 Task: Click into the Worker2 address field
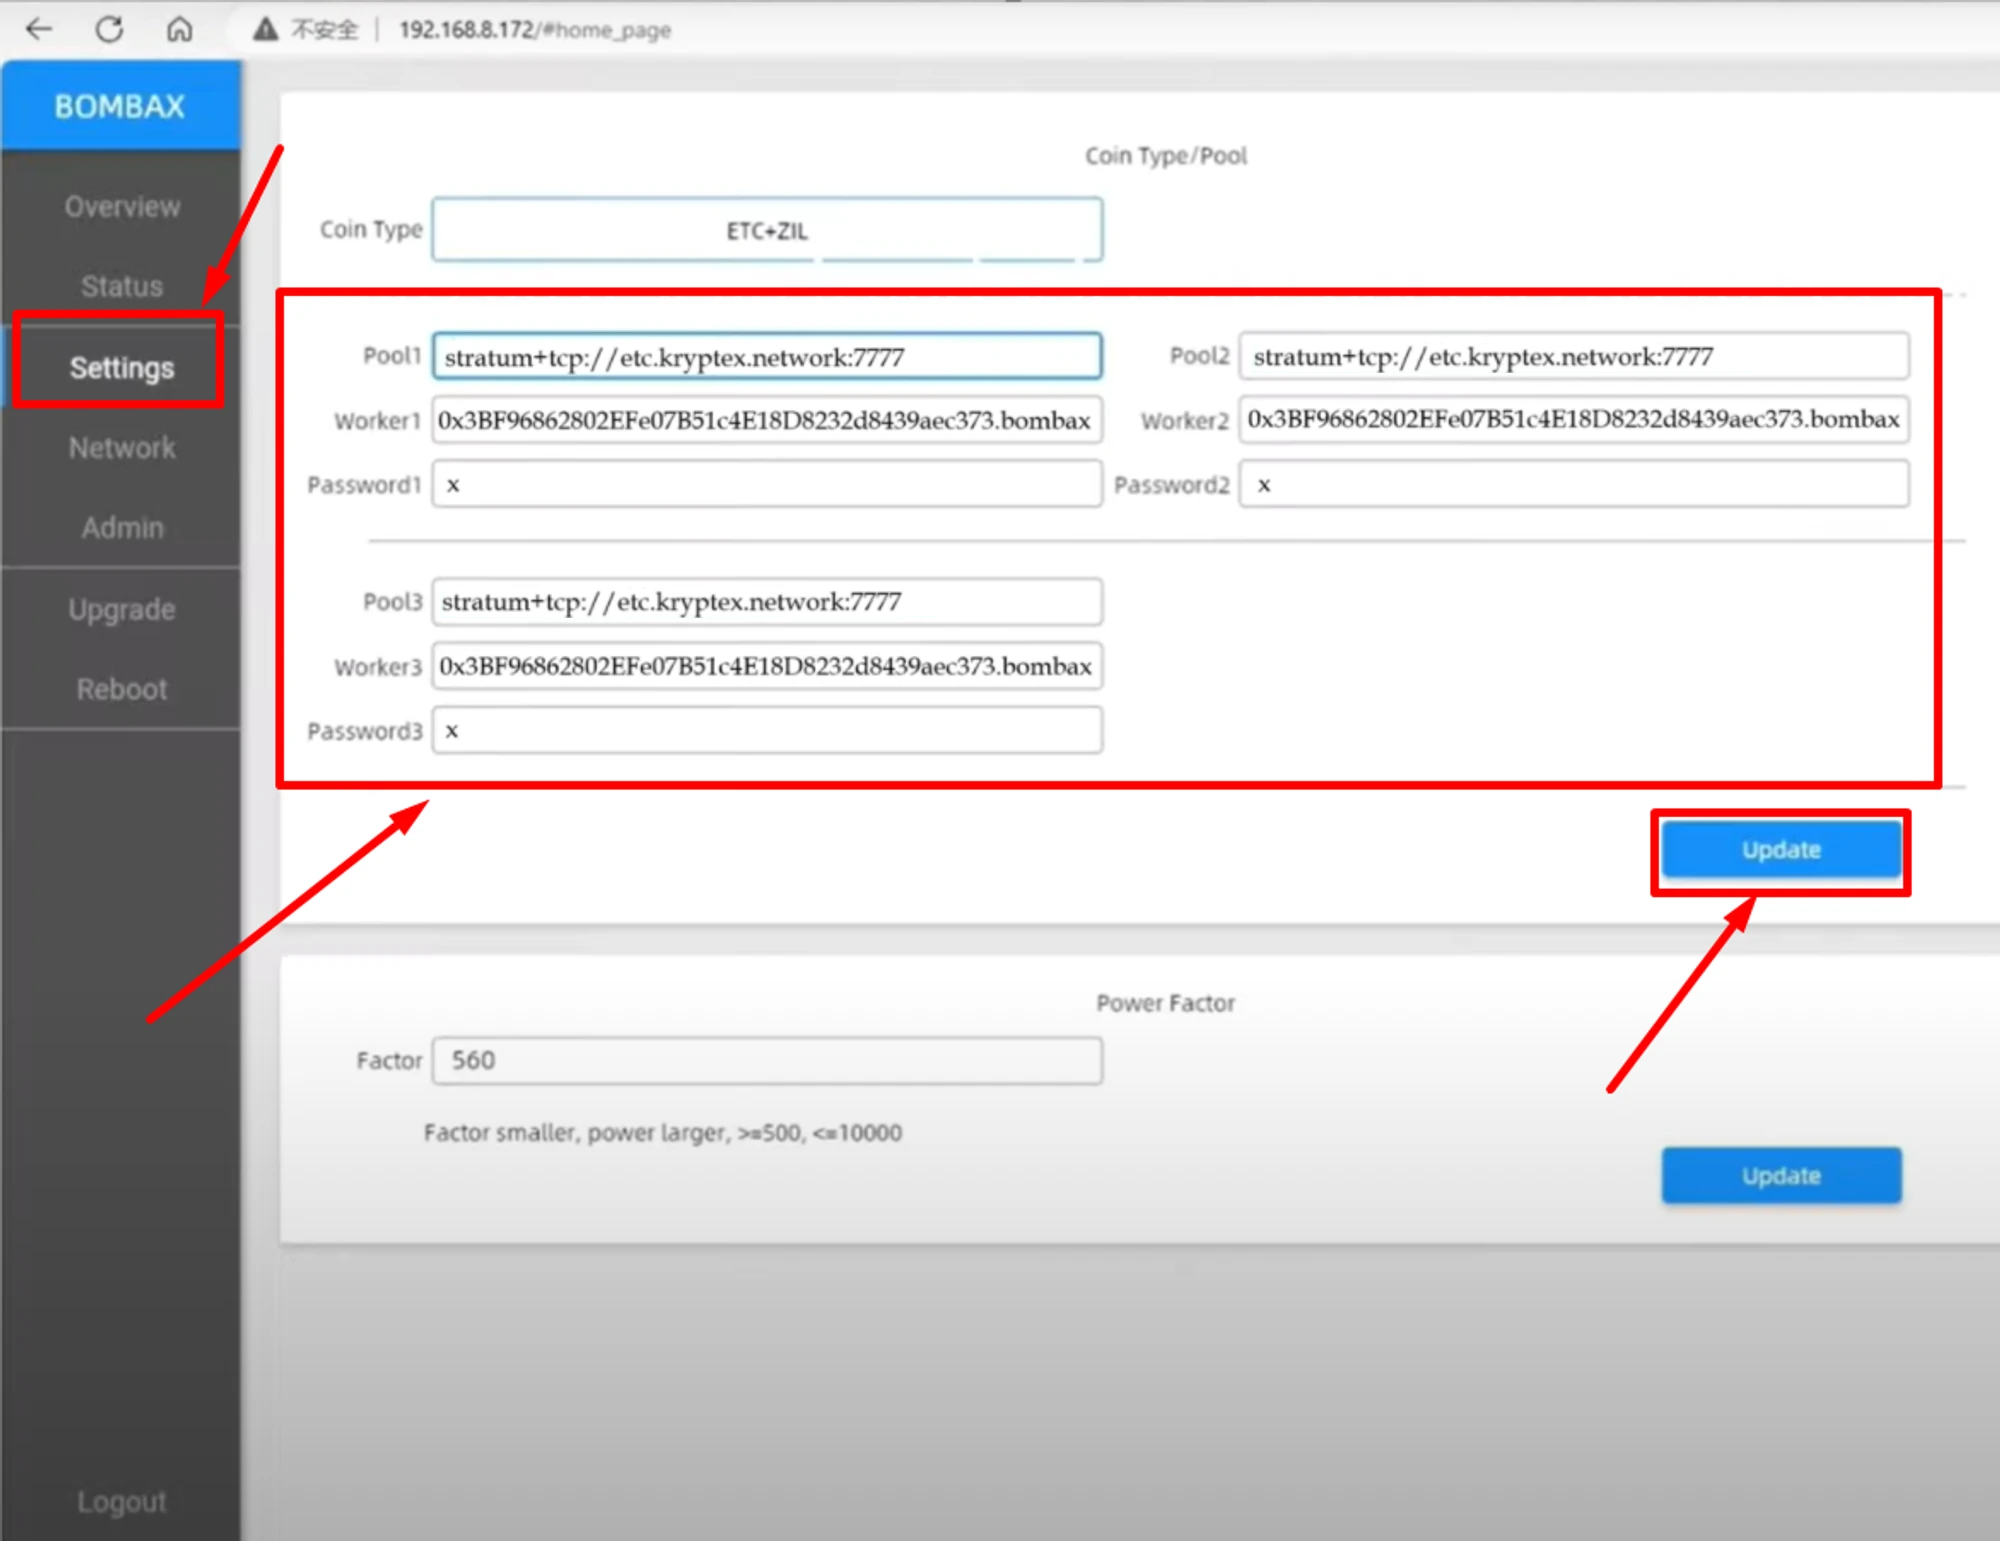pos(1573,420)
